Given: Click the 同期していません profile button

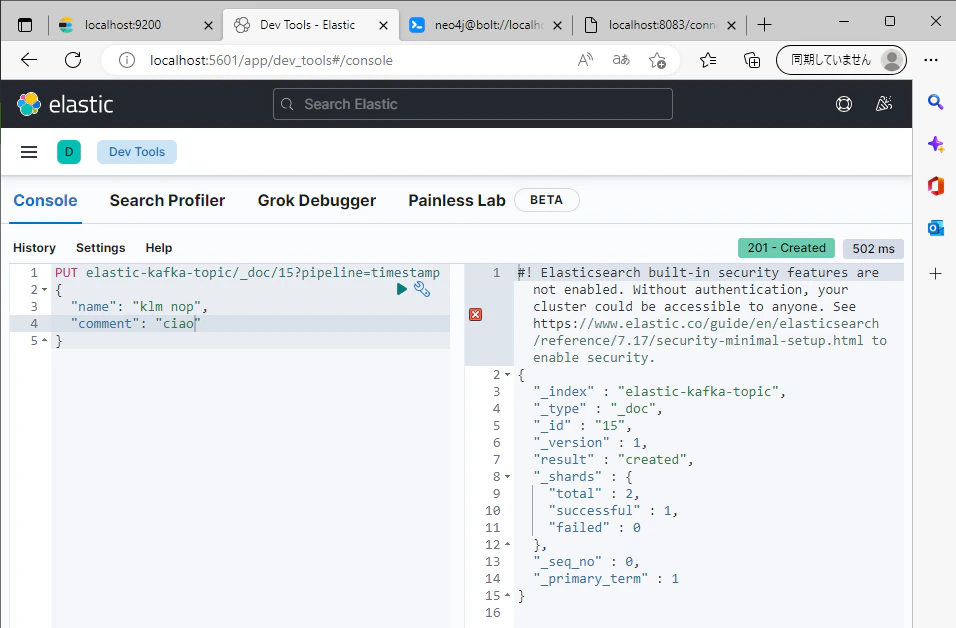Looking at the screenshot, I should [x=841, y=60].
